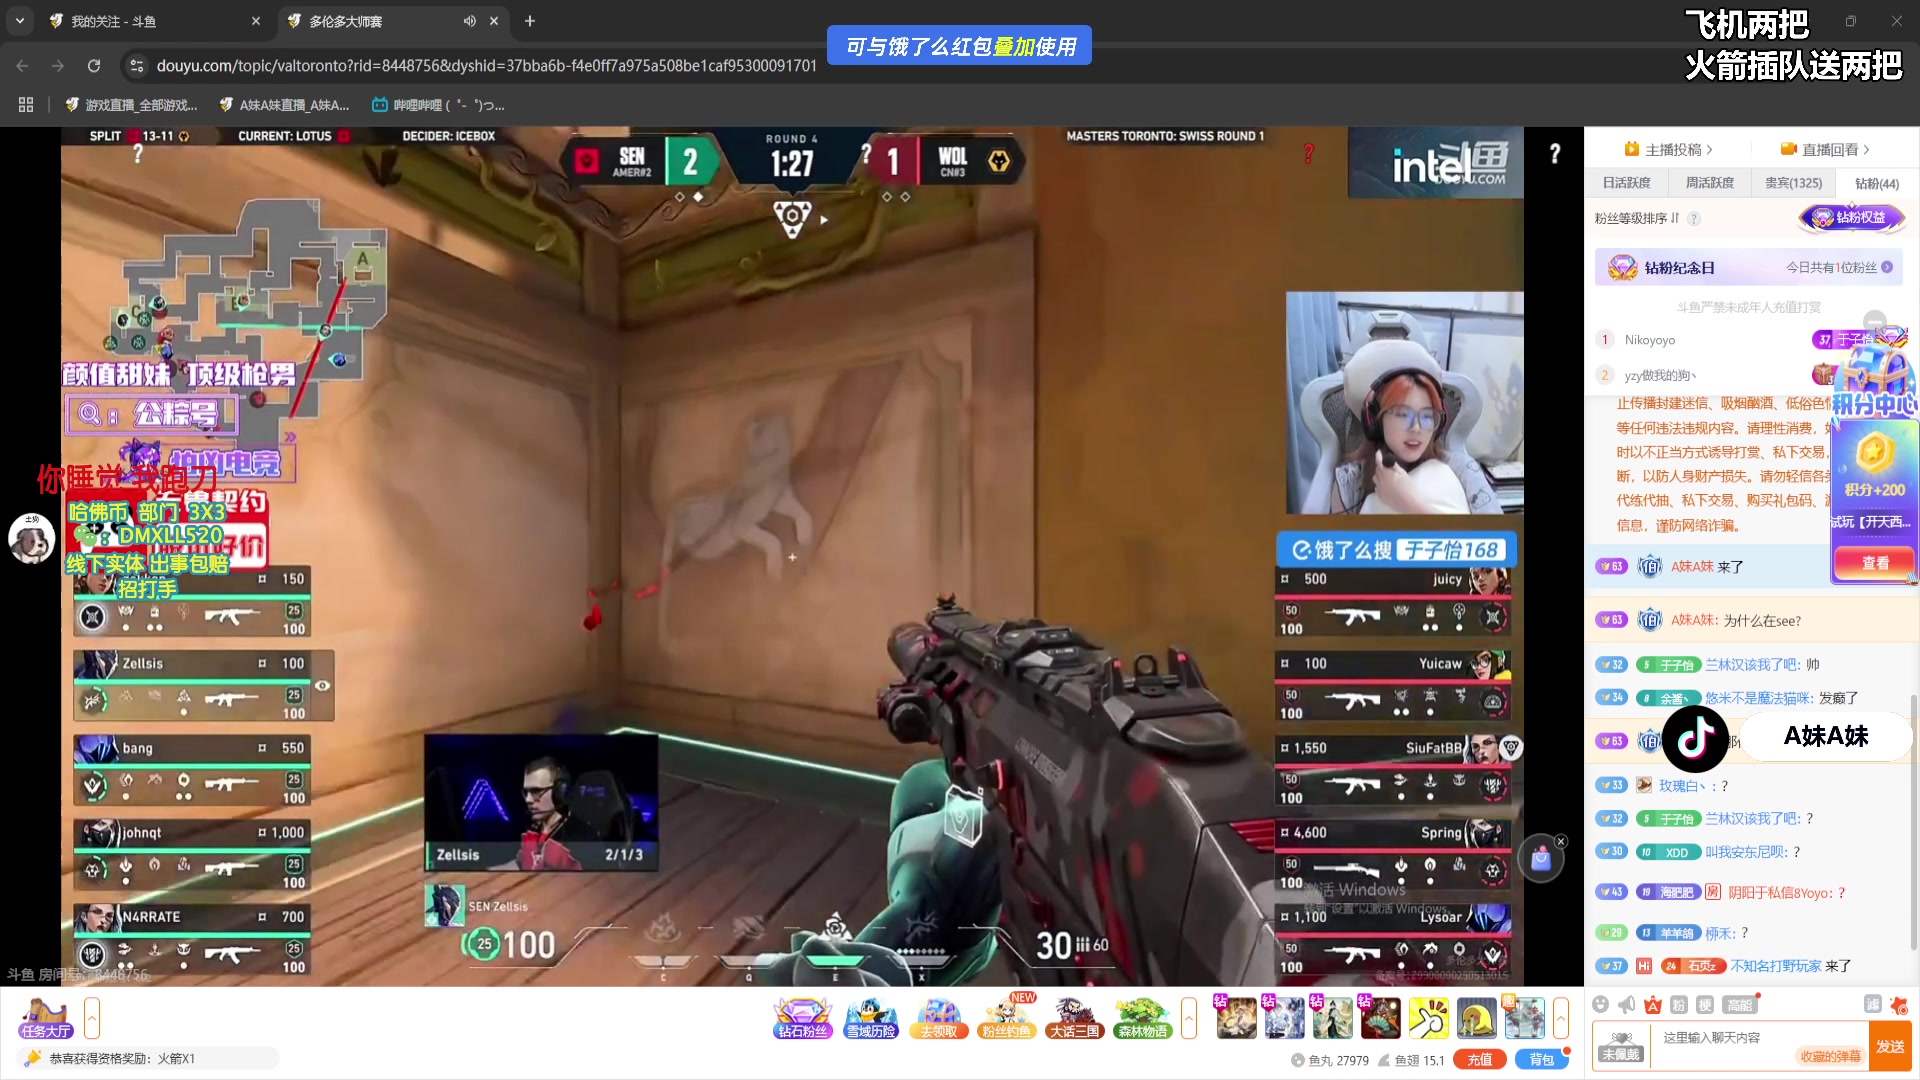
Task: Open a new browser tab with plus button
Action: tap(530, 21)
